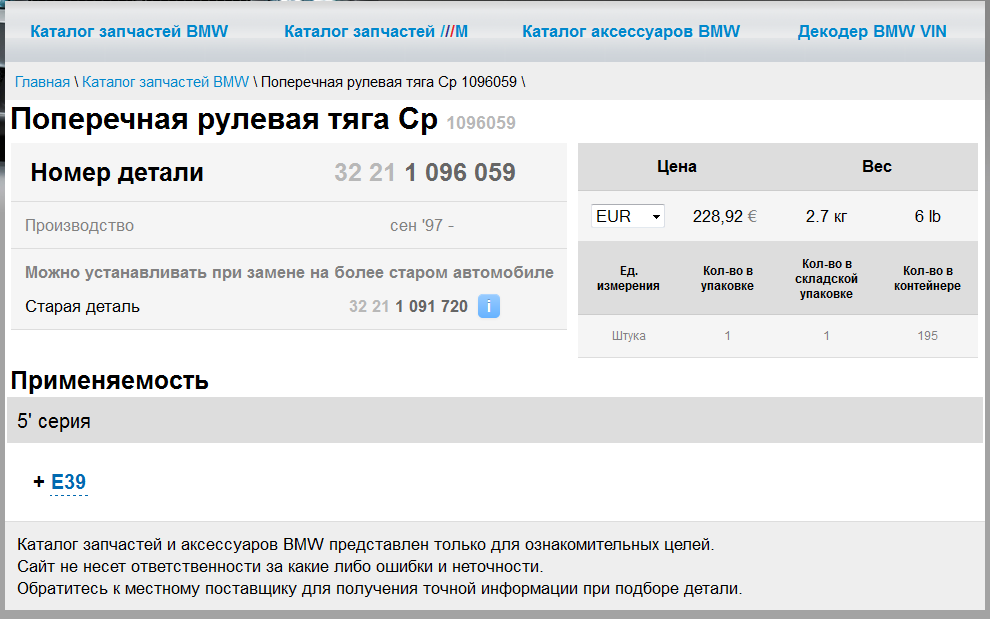990x619 pixels.
Task: Click the container quantity 195
Action: pyautogui.click(x=927, y=336)
